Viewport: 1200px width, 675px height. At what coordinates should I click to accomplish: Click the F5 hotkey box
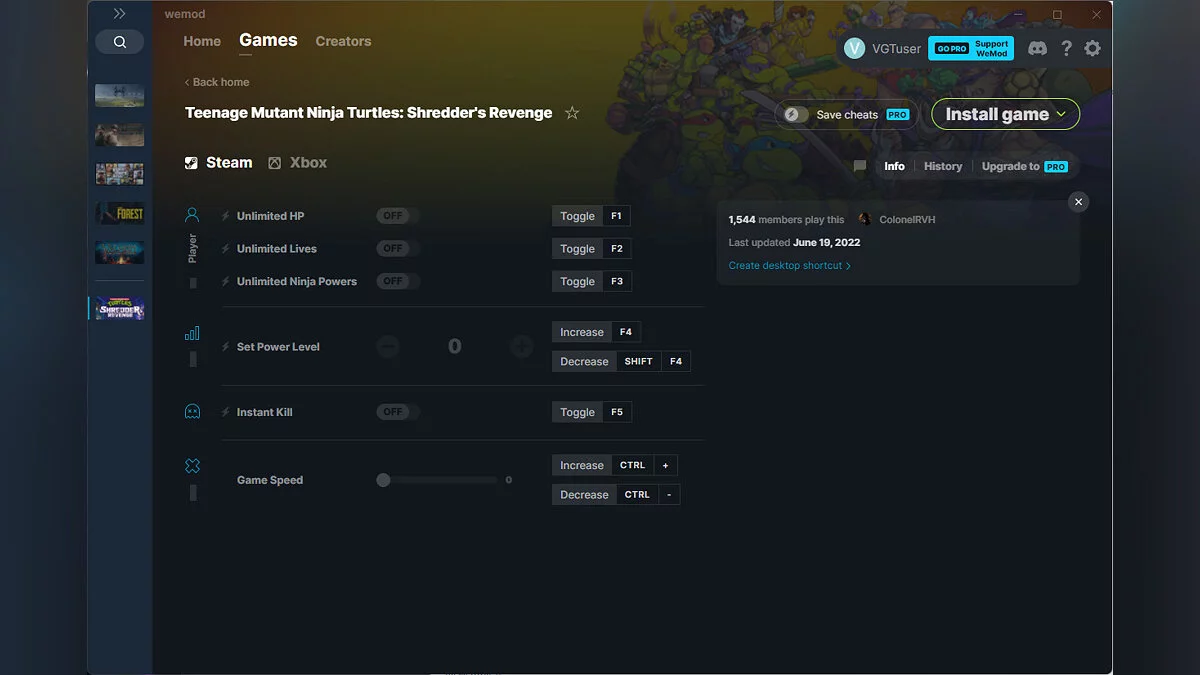[x=617, y=412]
